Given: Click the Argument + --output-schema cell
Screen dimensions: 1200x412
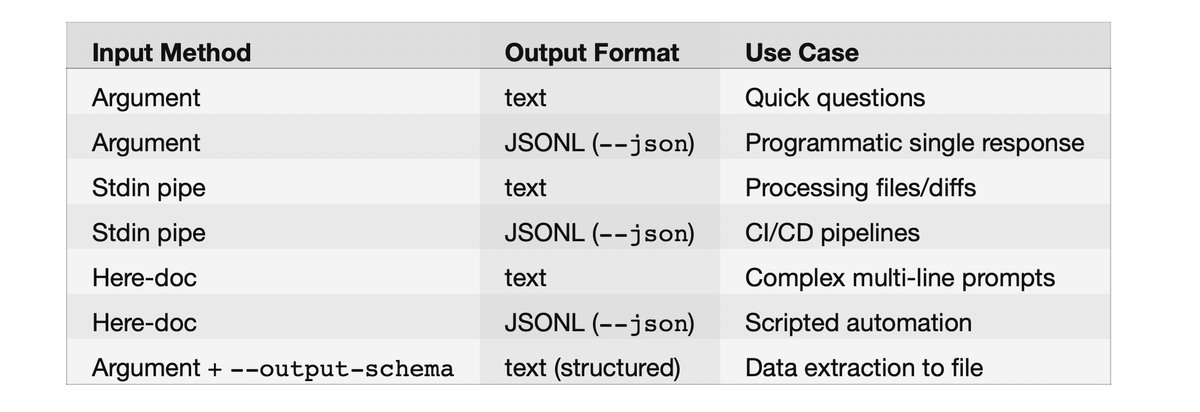Looking at the screenshot, I should (x=273, y=368).
